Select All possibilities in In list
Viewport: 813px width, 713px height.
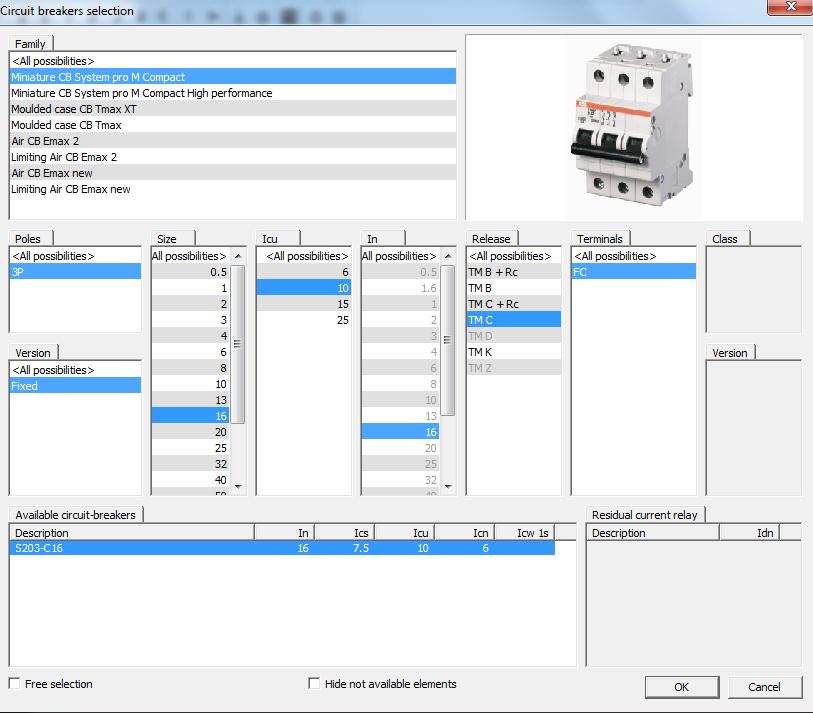(400, 256)
